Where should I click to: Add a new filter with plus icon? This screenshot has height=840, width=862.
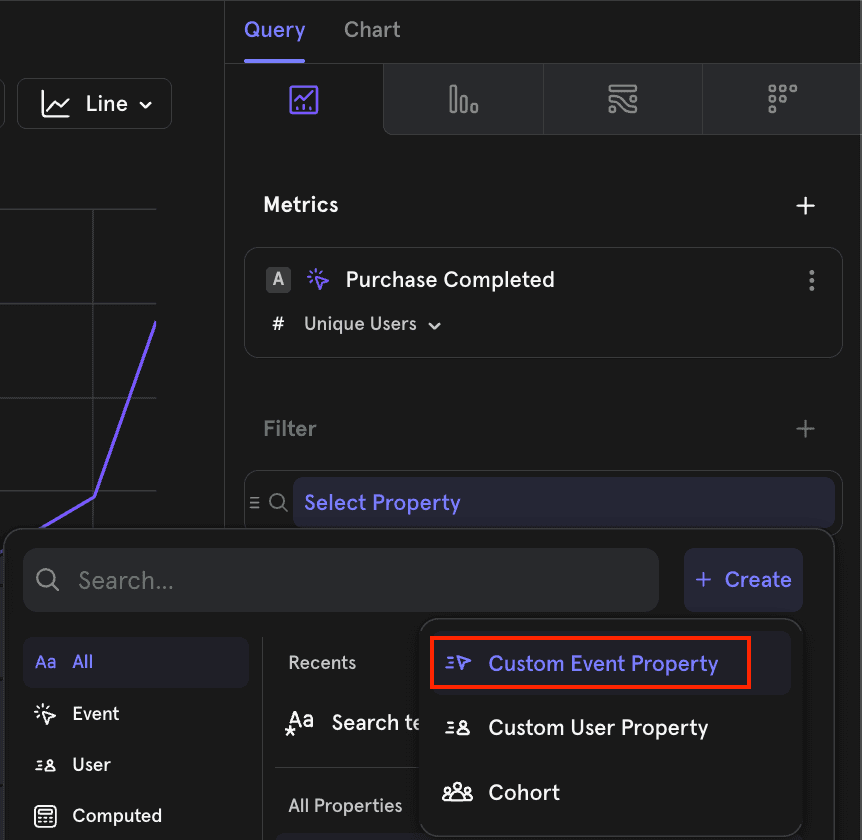pyautogui.click(x=805, y=429)
